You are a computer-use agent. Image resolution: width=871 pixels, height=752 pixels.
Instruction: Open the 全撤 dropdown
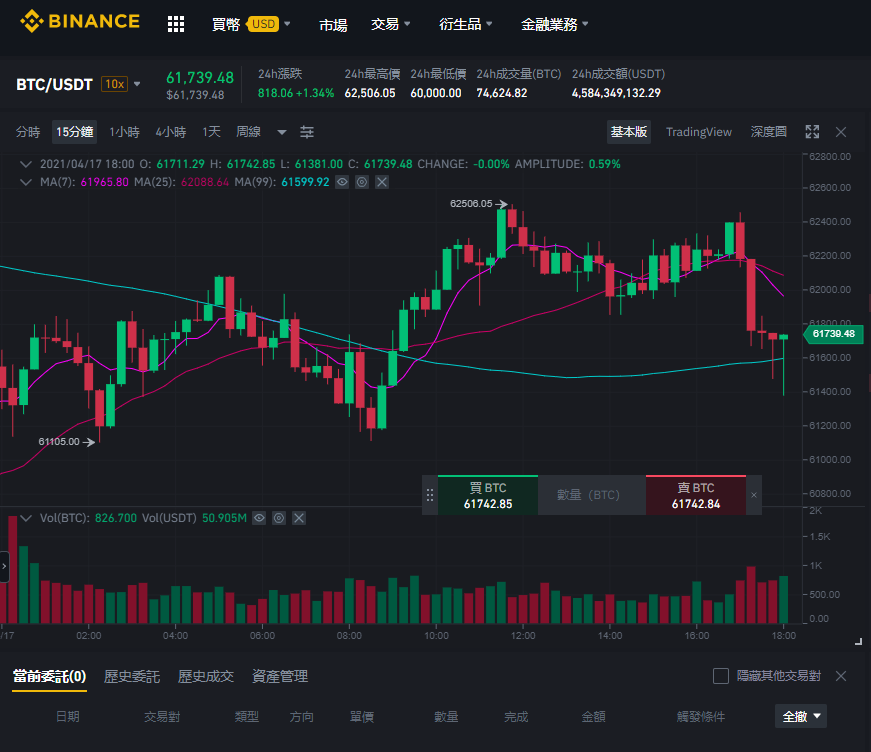coord(800,716)
